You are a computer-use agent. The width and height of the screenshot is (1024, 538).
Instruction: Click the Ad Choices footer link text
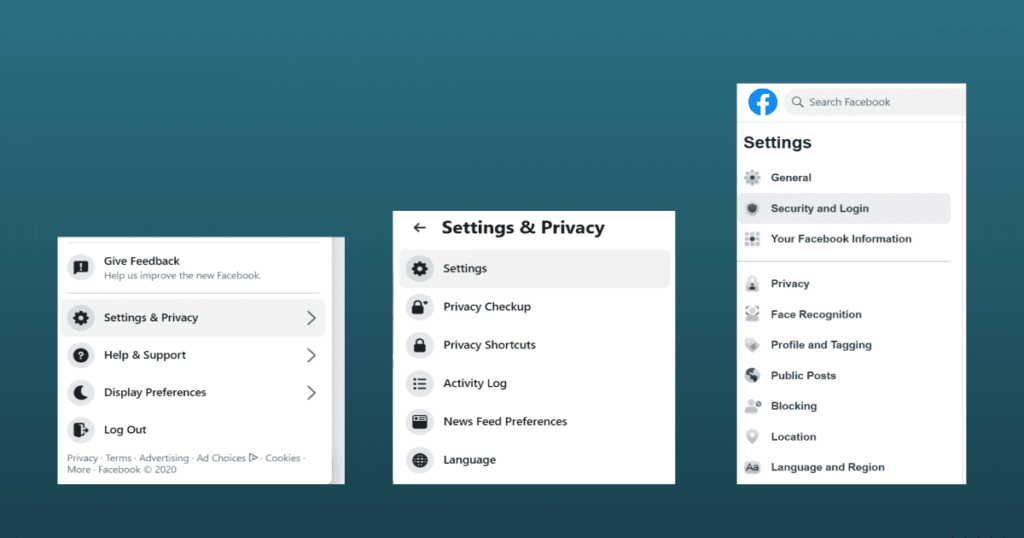pyautogui.click(x=221, y=458)
